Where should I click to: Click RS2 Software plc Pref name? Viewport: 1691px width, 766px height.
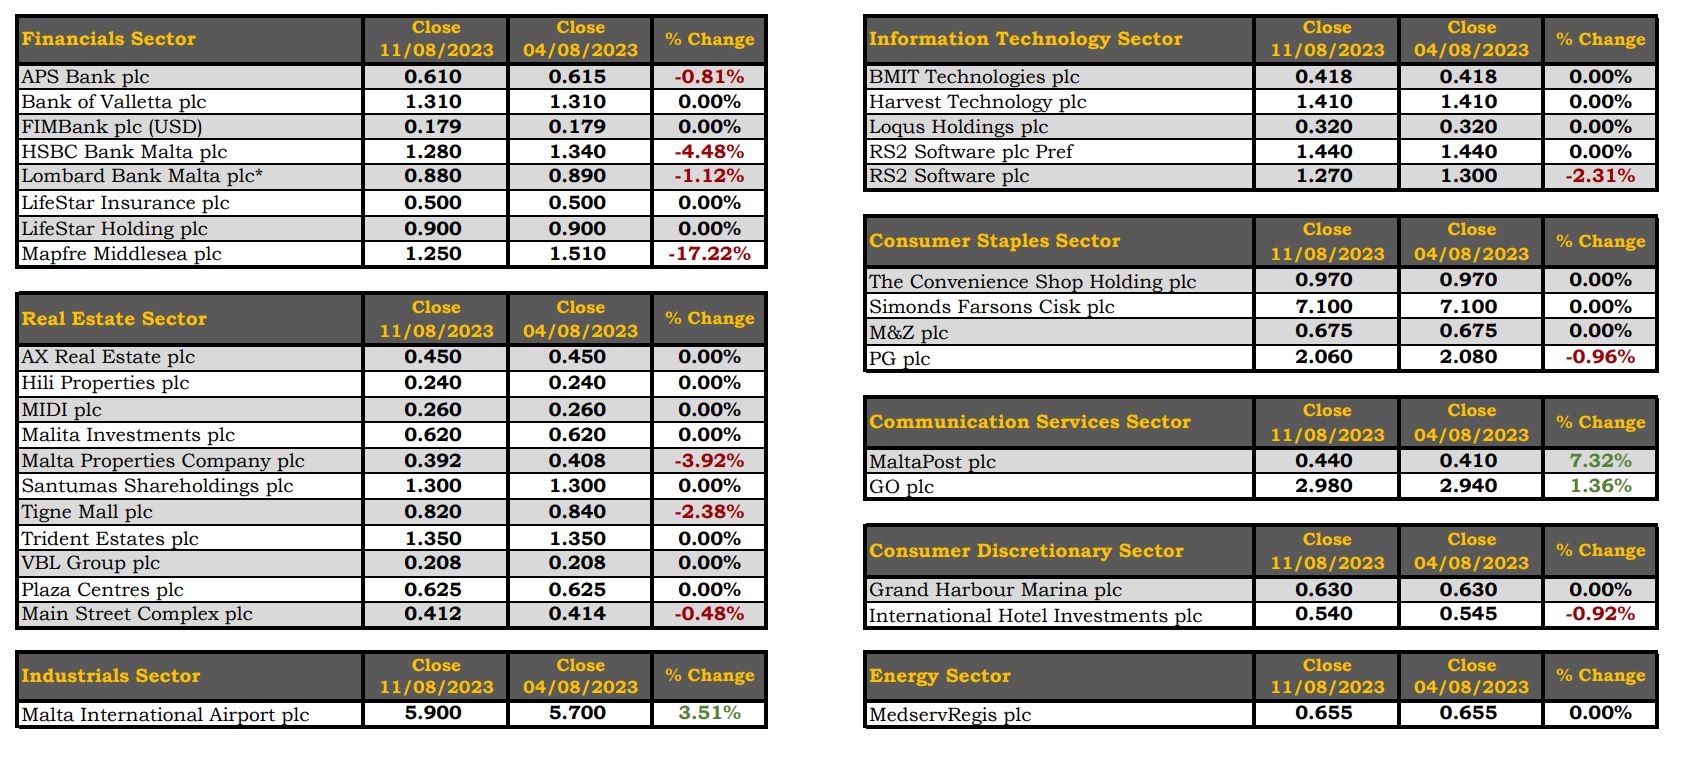click(x=970, y=152)
